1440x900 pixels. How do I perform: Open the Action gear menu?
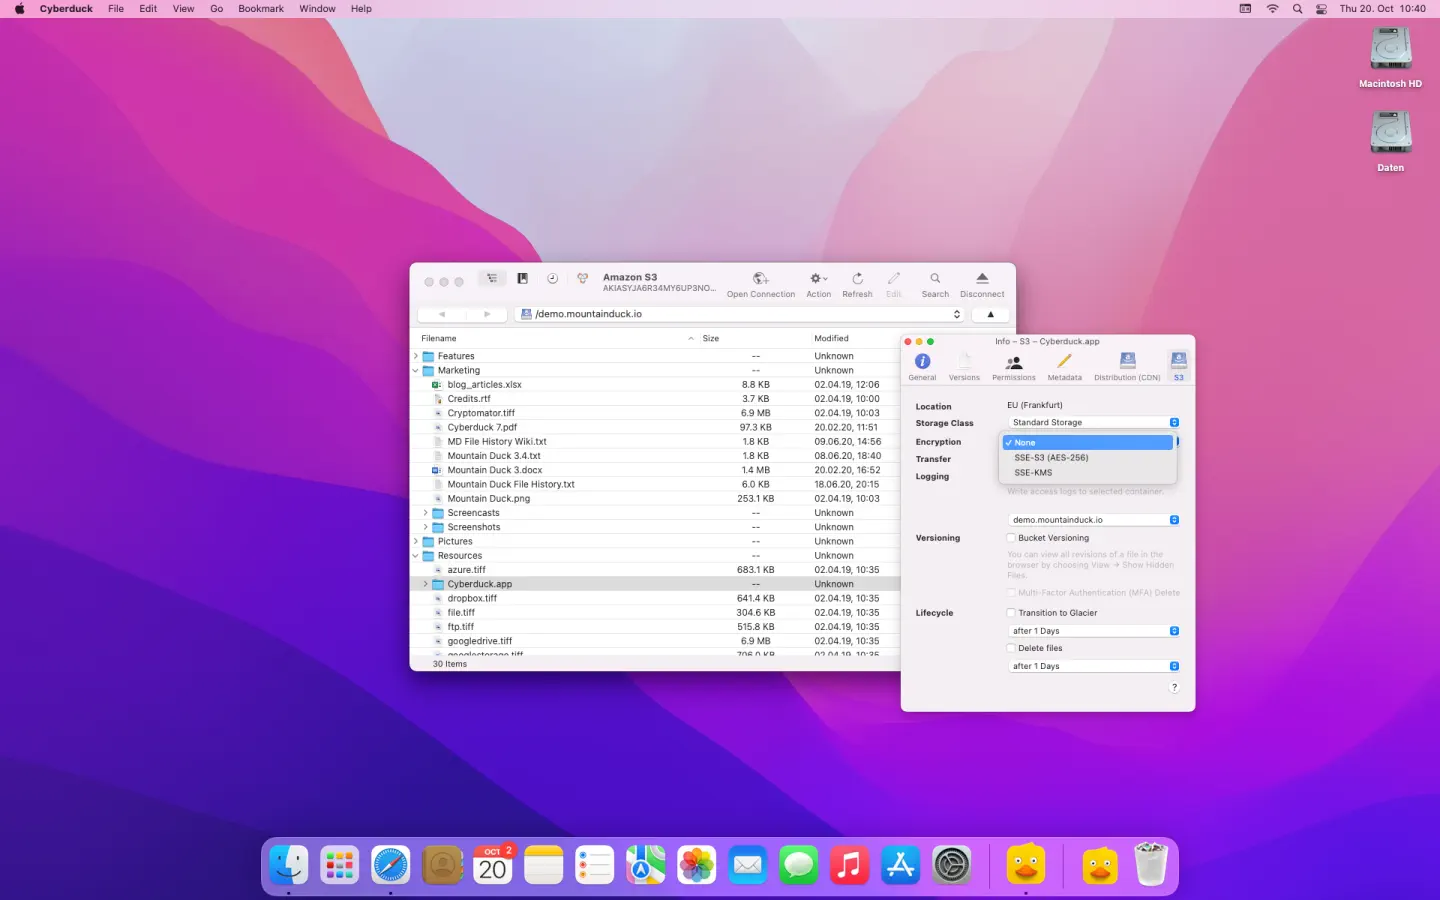coord(818,279)
